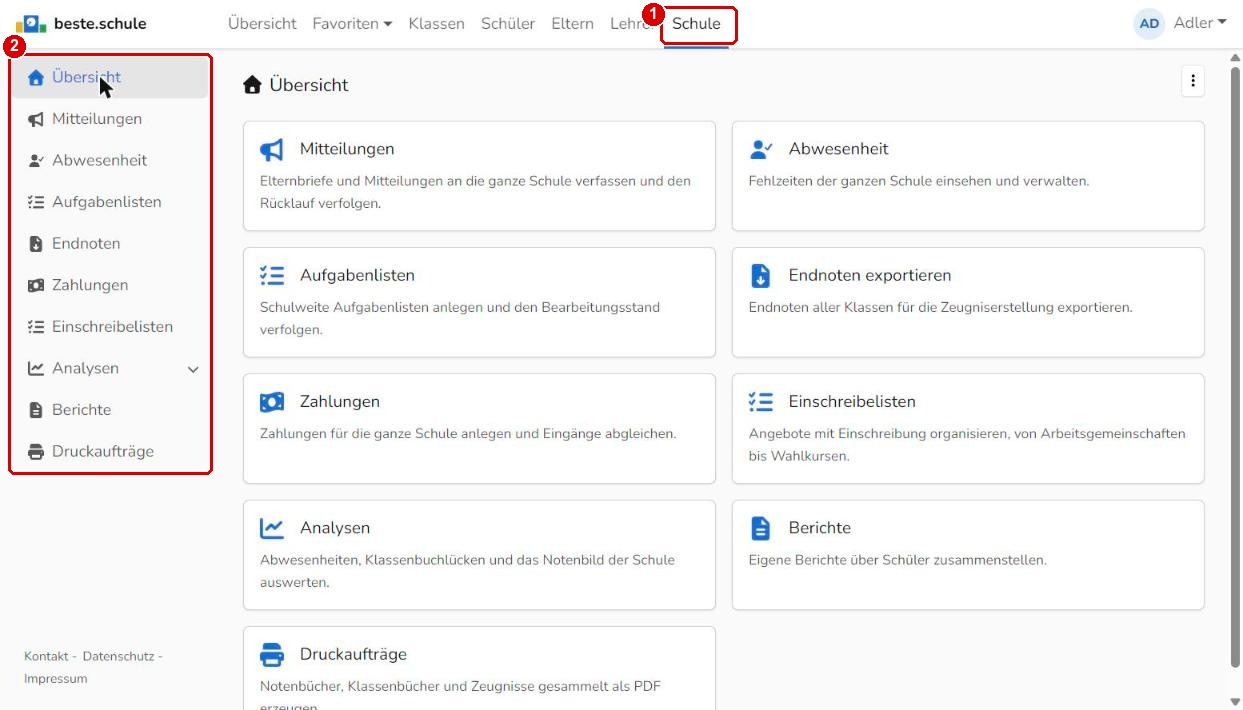Open the Endnoten exportieren card title
This screenshot has height=710, width=1243.
(x=870, y=275)
